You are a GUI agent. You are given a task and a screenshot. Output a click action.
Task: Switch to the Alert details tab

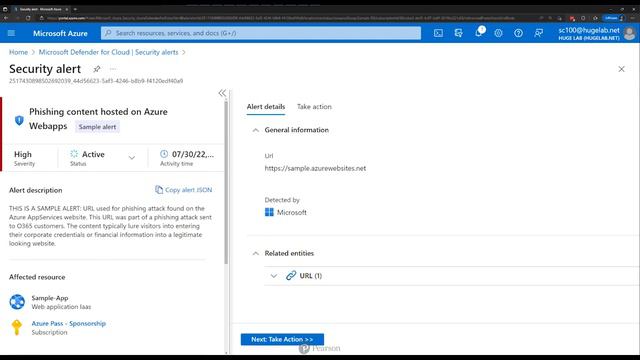266,107
